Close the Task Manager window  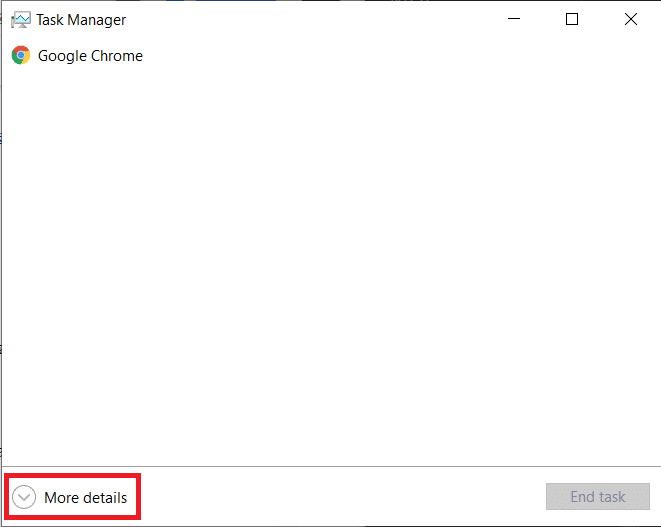(631, 19)
